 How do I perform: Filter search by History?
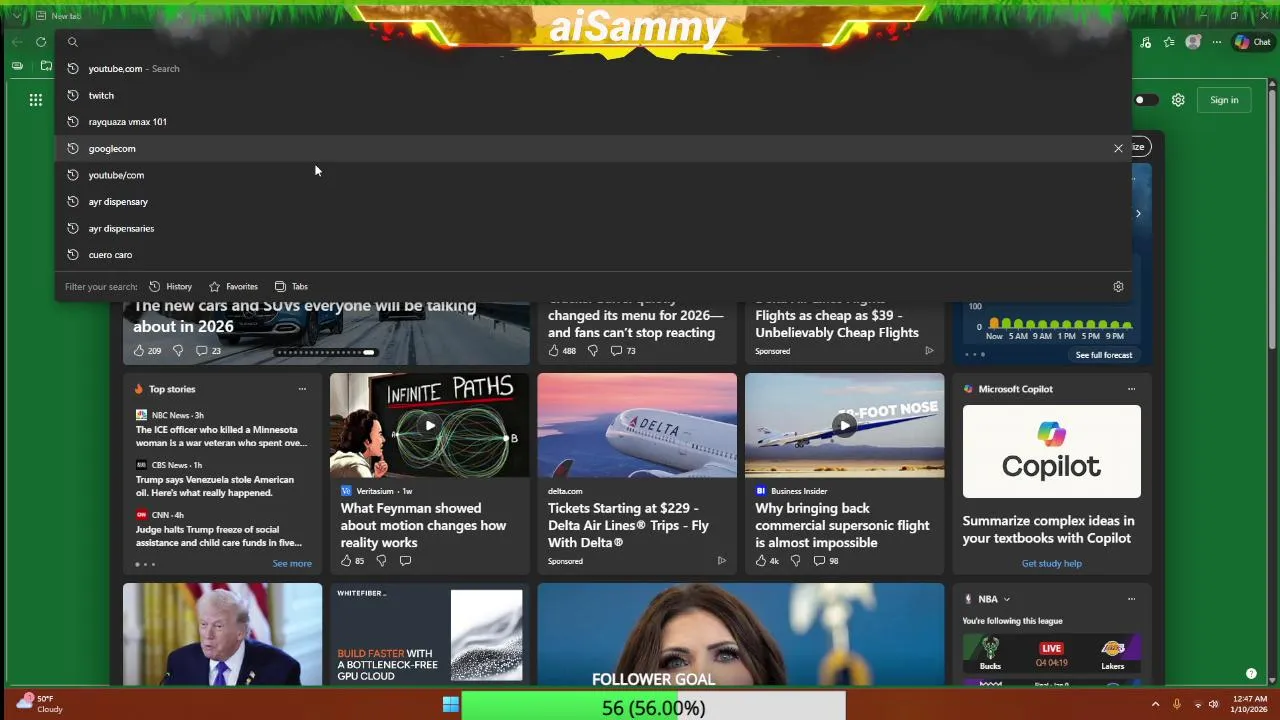point(170,287)
